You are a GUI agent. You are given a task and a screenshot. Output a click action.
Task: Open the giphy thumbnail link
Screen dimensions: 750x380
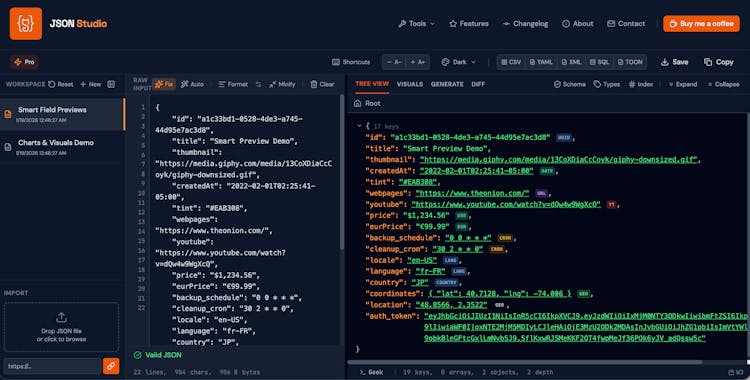point(559,159)
